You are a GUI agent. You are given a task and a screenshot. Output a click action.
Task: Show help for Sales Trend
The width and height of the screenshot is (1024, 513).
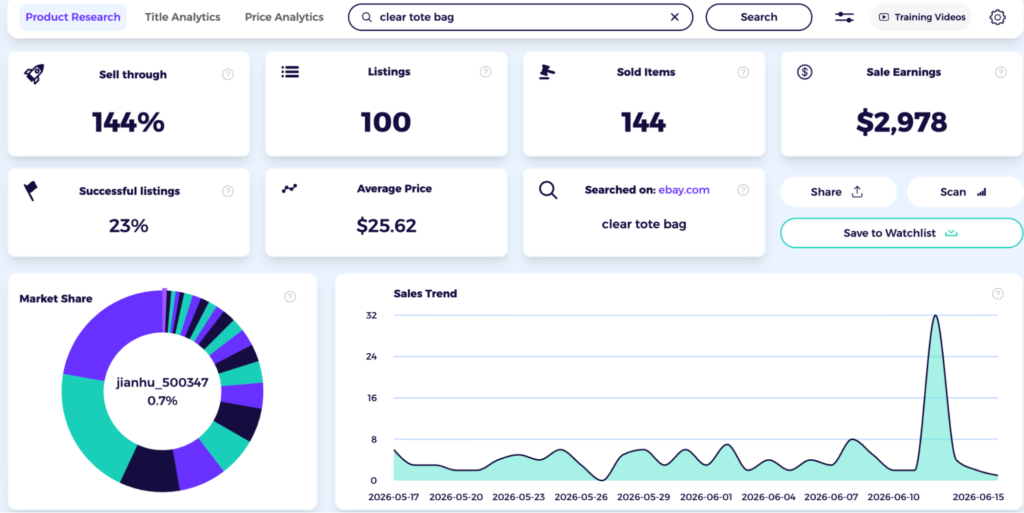coord(998,294)
